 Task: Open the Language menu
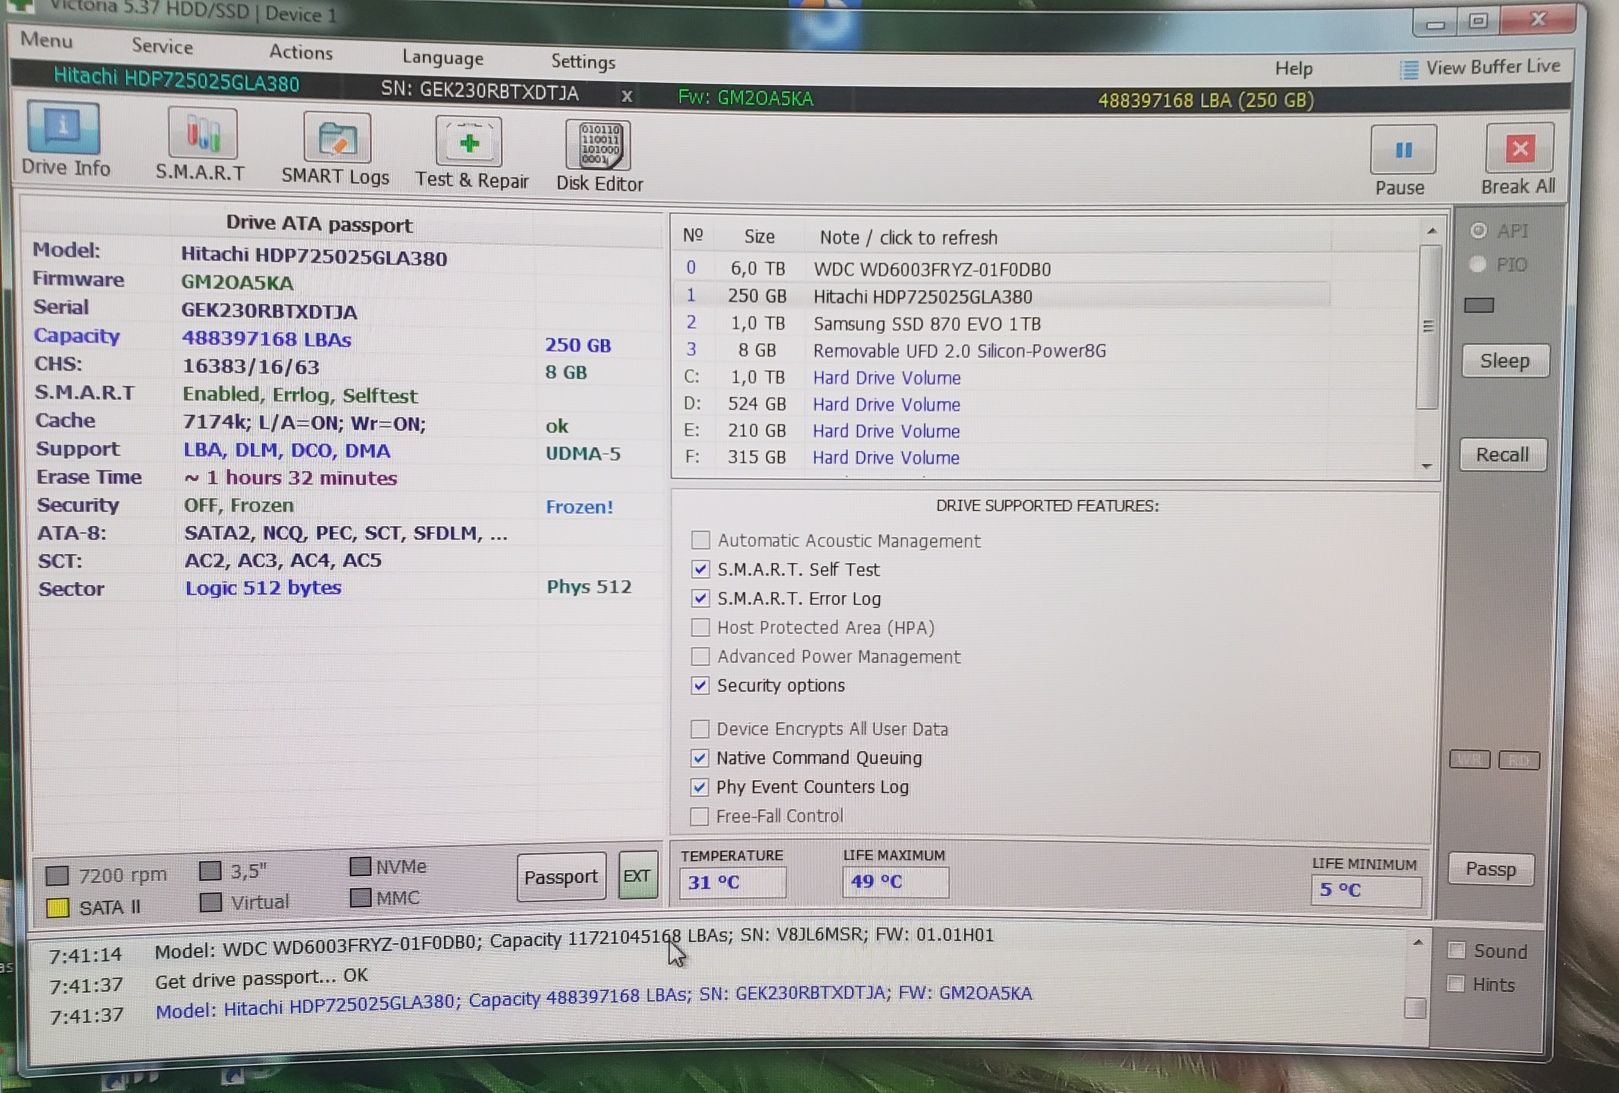(443, 58)
